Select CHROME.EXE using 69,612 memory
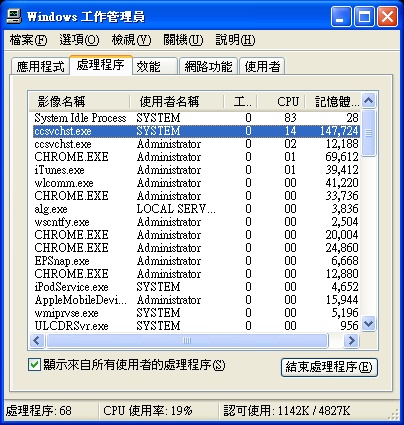404x425 pixels. [196, 157]
